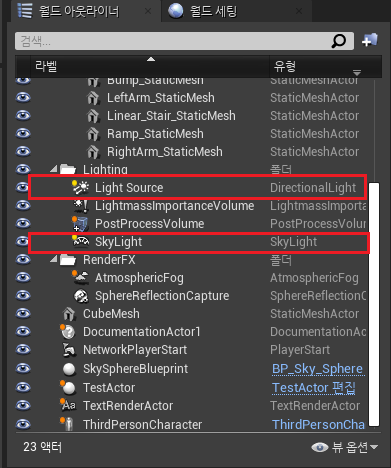
Task: Click the Lighting folder icon
Action: [68, 169]
